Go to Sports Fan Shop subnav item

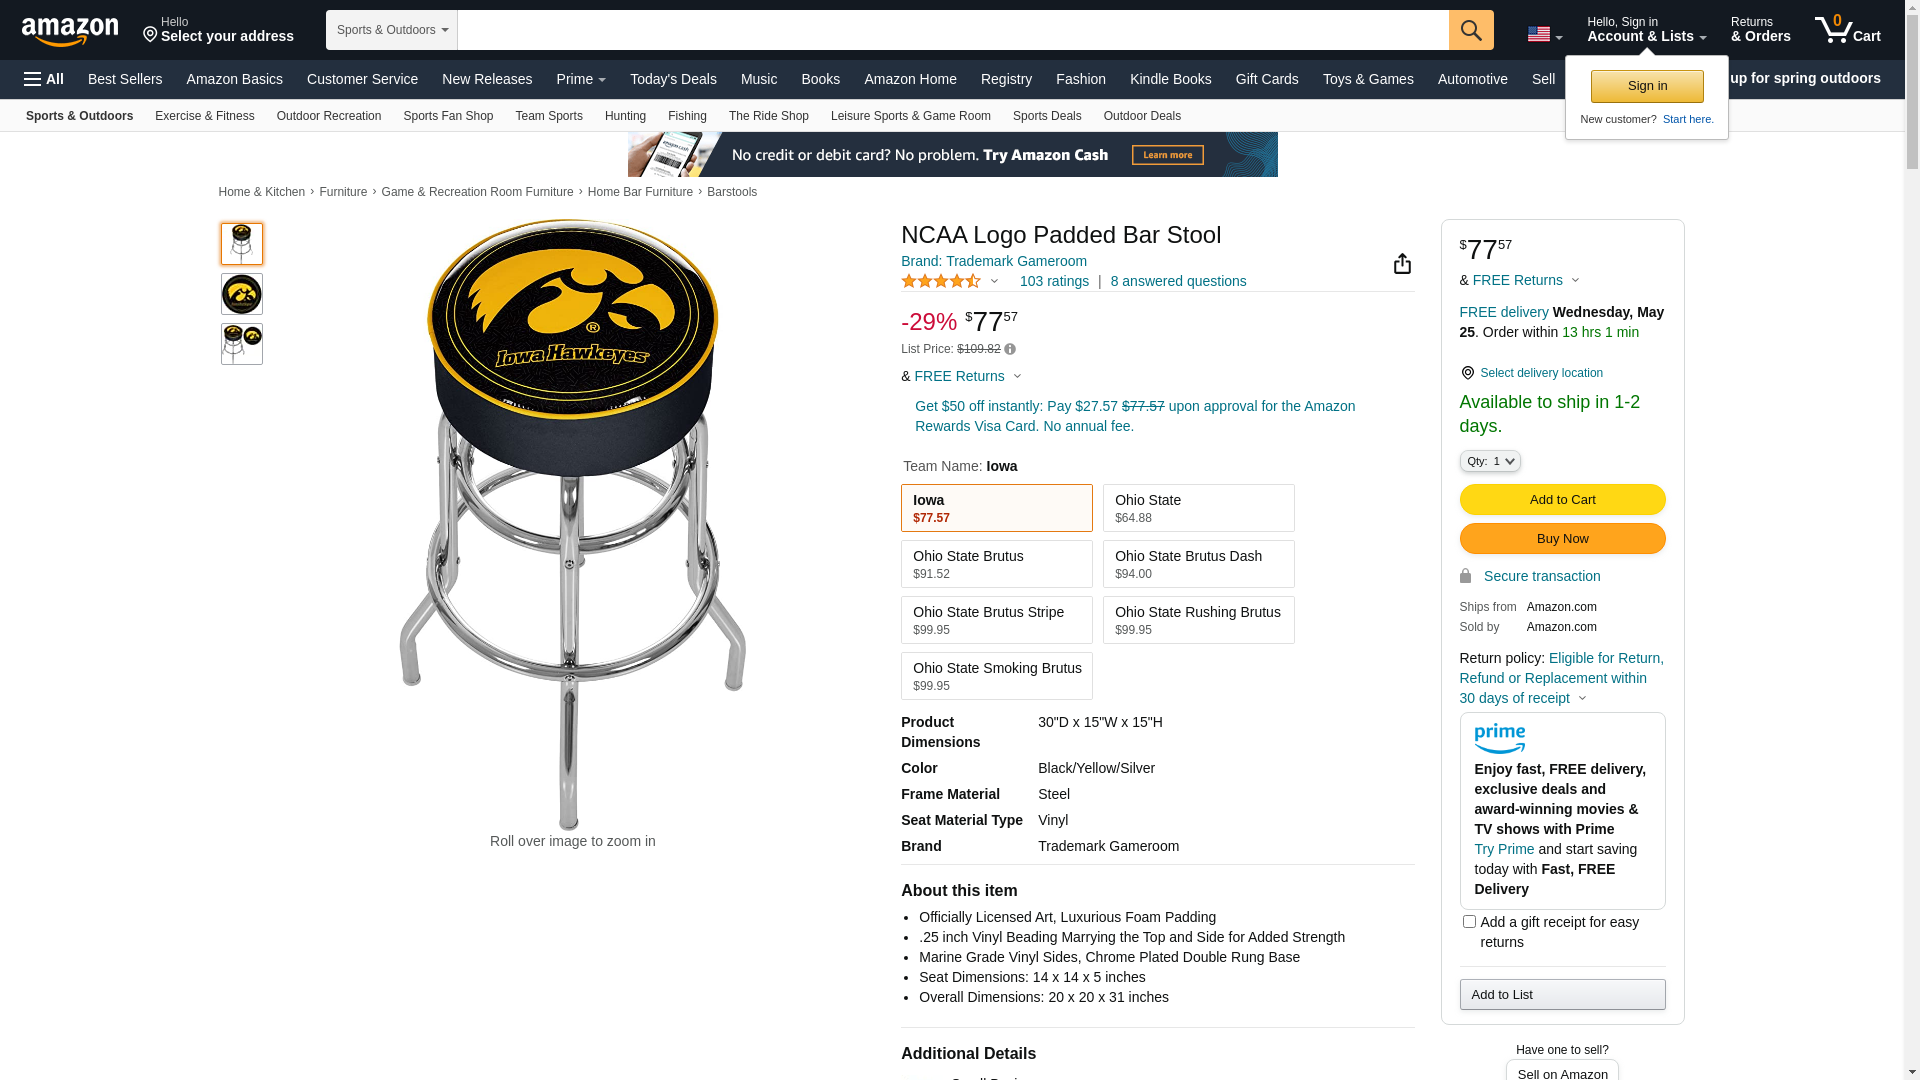point(448,116)
